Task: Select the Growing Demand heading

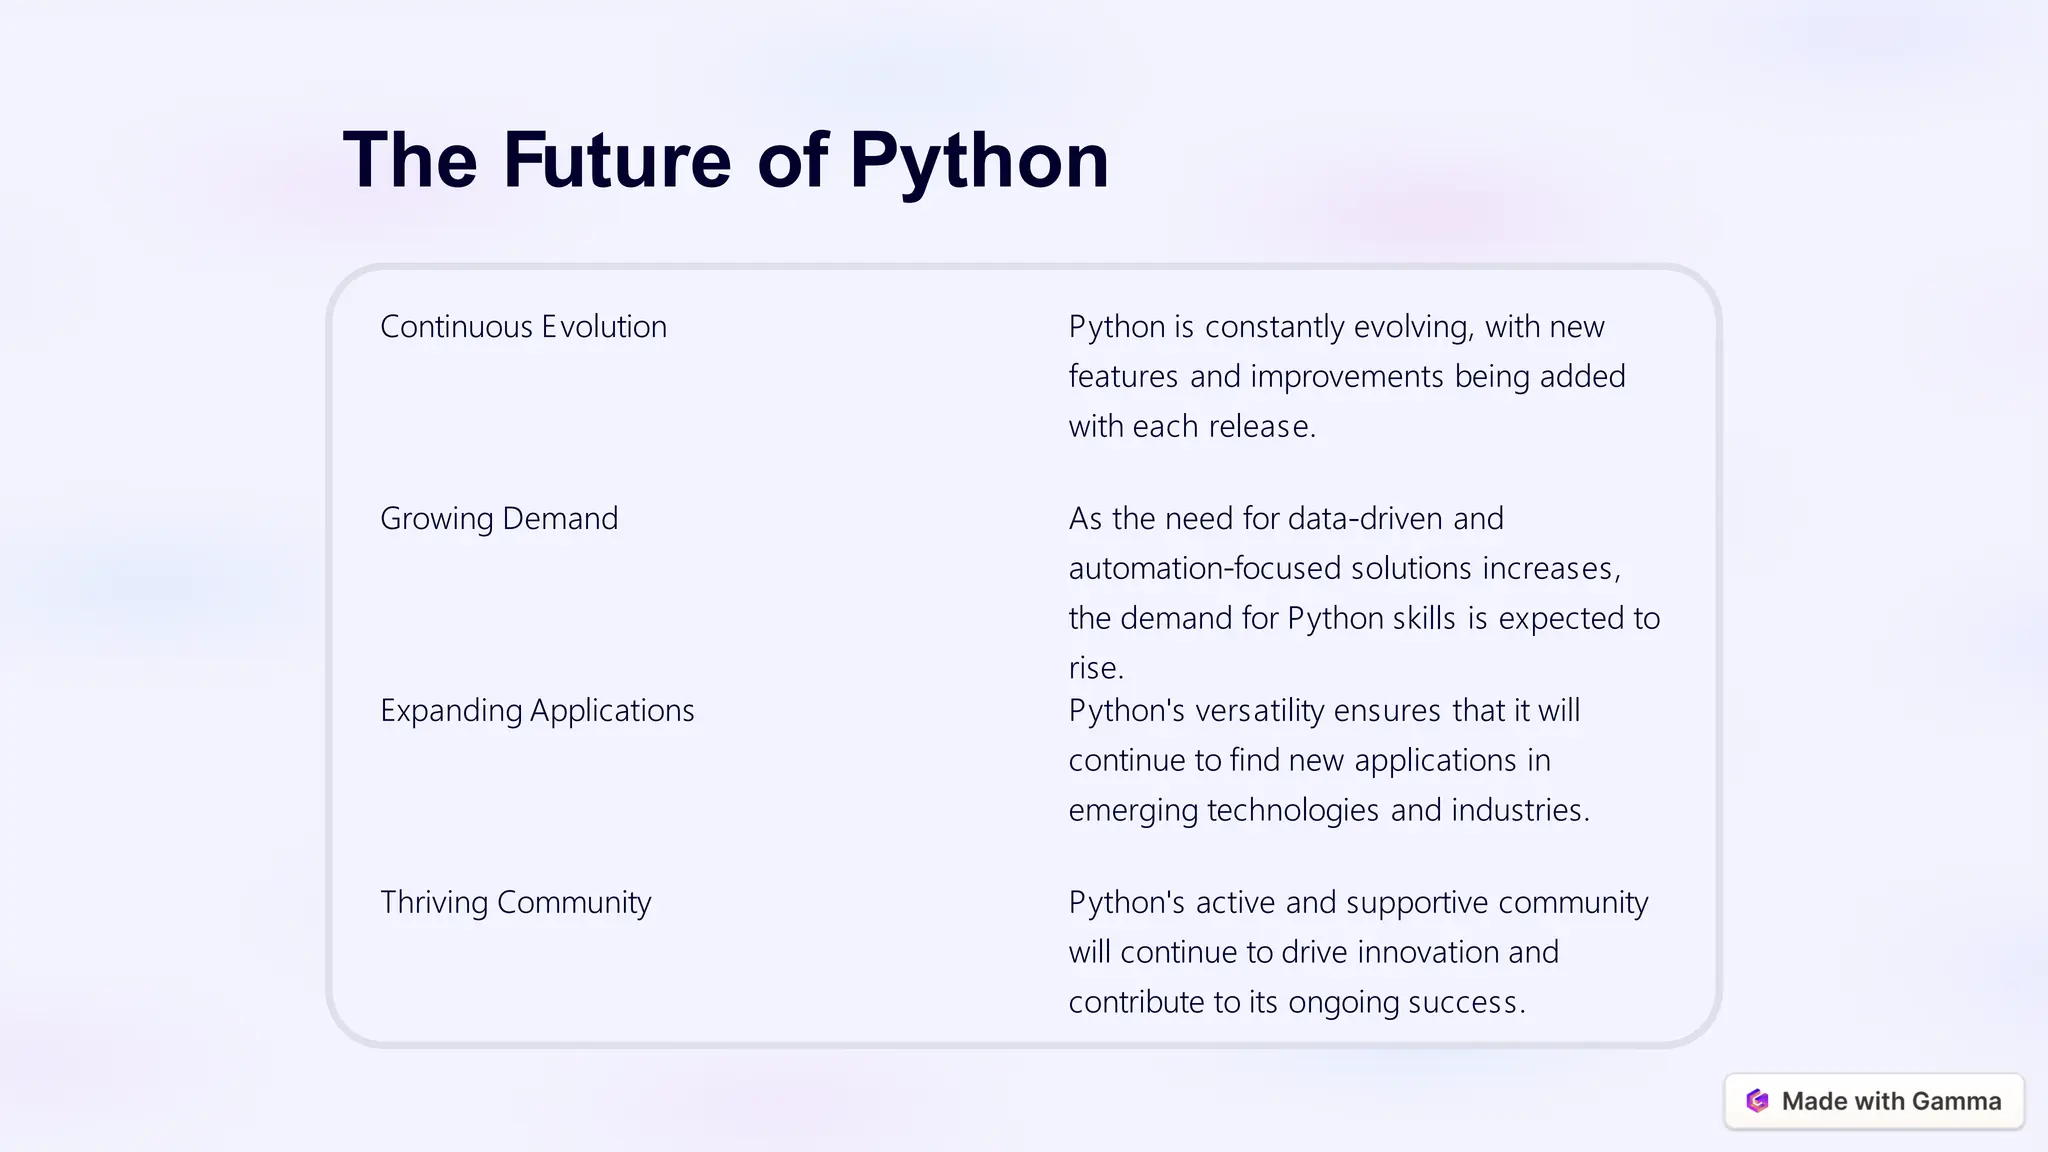Action: (x=499, y=519)
